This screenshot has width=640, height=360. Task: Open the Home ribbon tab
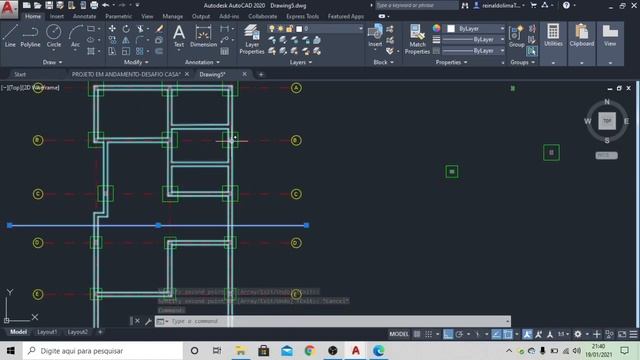point(33,16)
